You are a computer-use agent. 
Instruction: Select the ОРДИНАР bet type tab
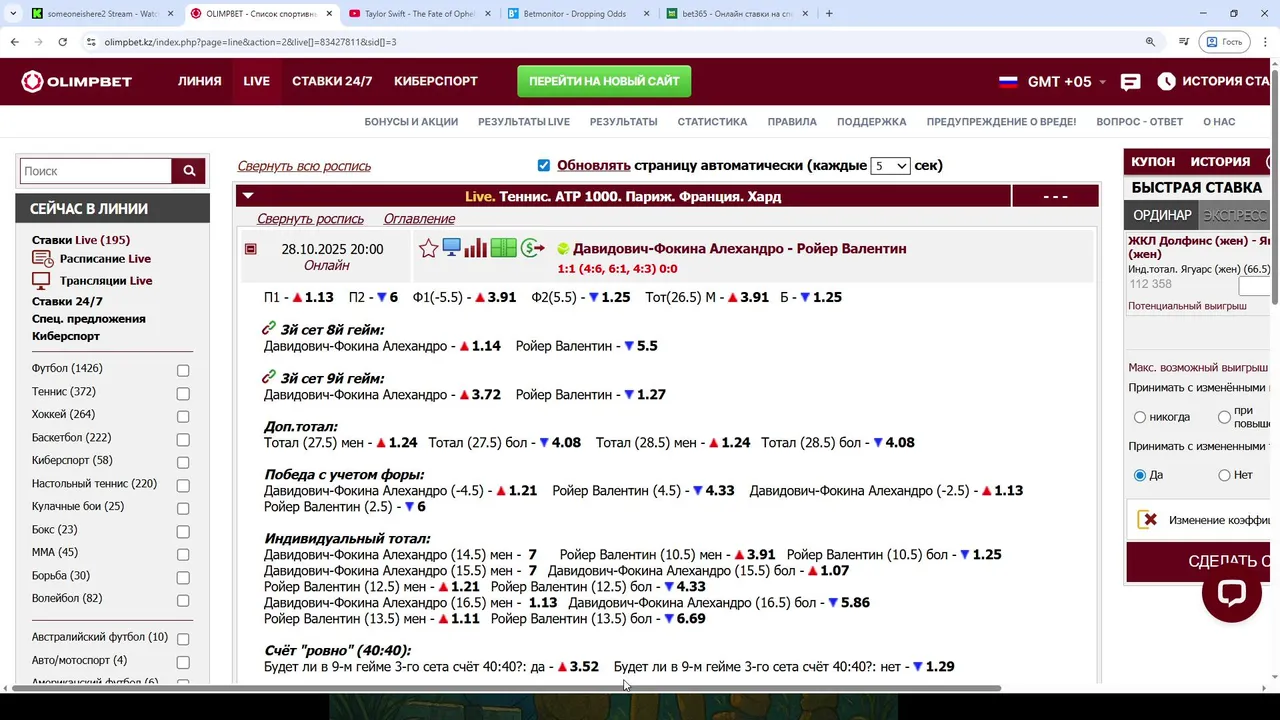[1162, 215]
